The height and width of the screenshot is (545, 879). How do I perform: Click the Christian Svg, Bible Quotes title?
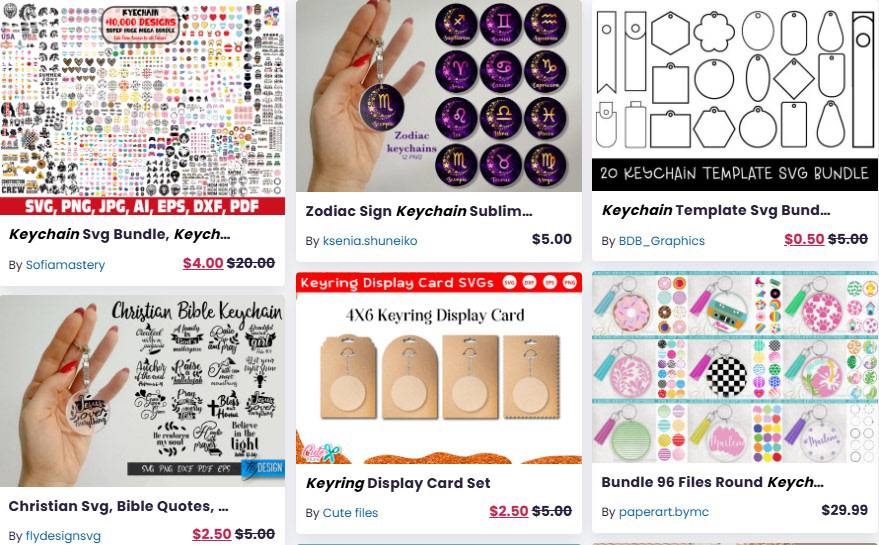click(118, 506)
